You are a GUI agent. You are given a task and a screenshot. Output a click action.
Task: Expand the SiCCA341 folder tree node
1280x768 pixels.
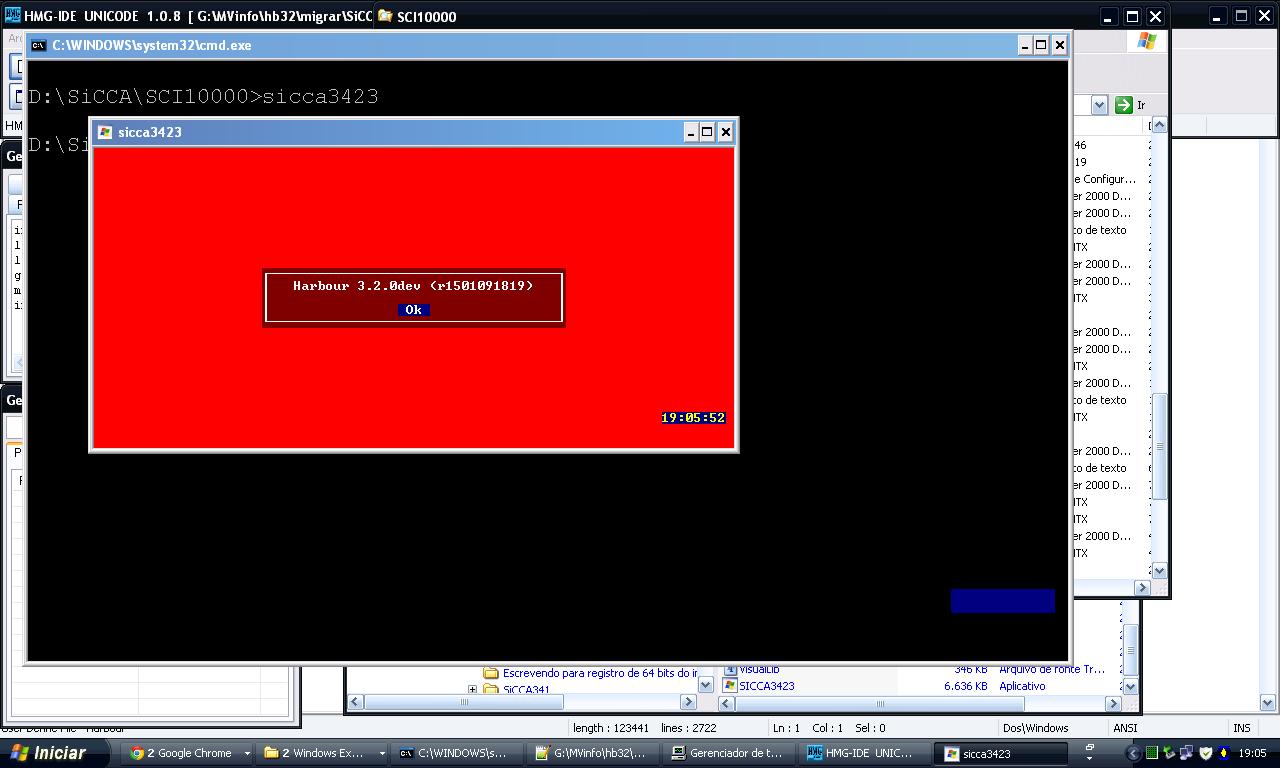[x=472, y=690]
